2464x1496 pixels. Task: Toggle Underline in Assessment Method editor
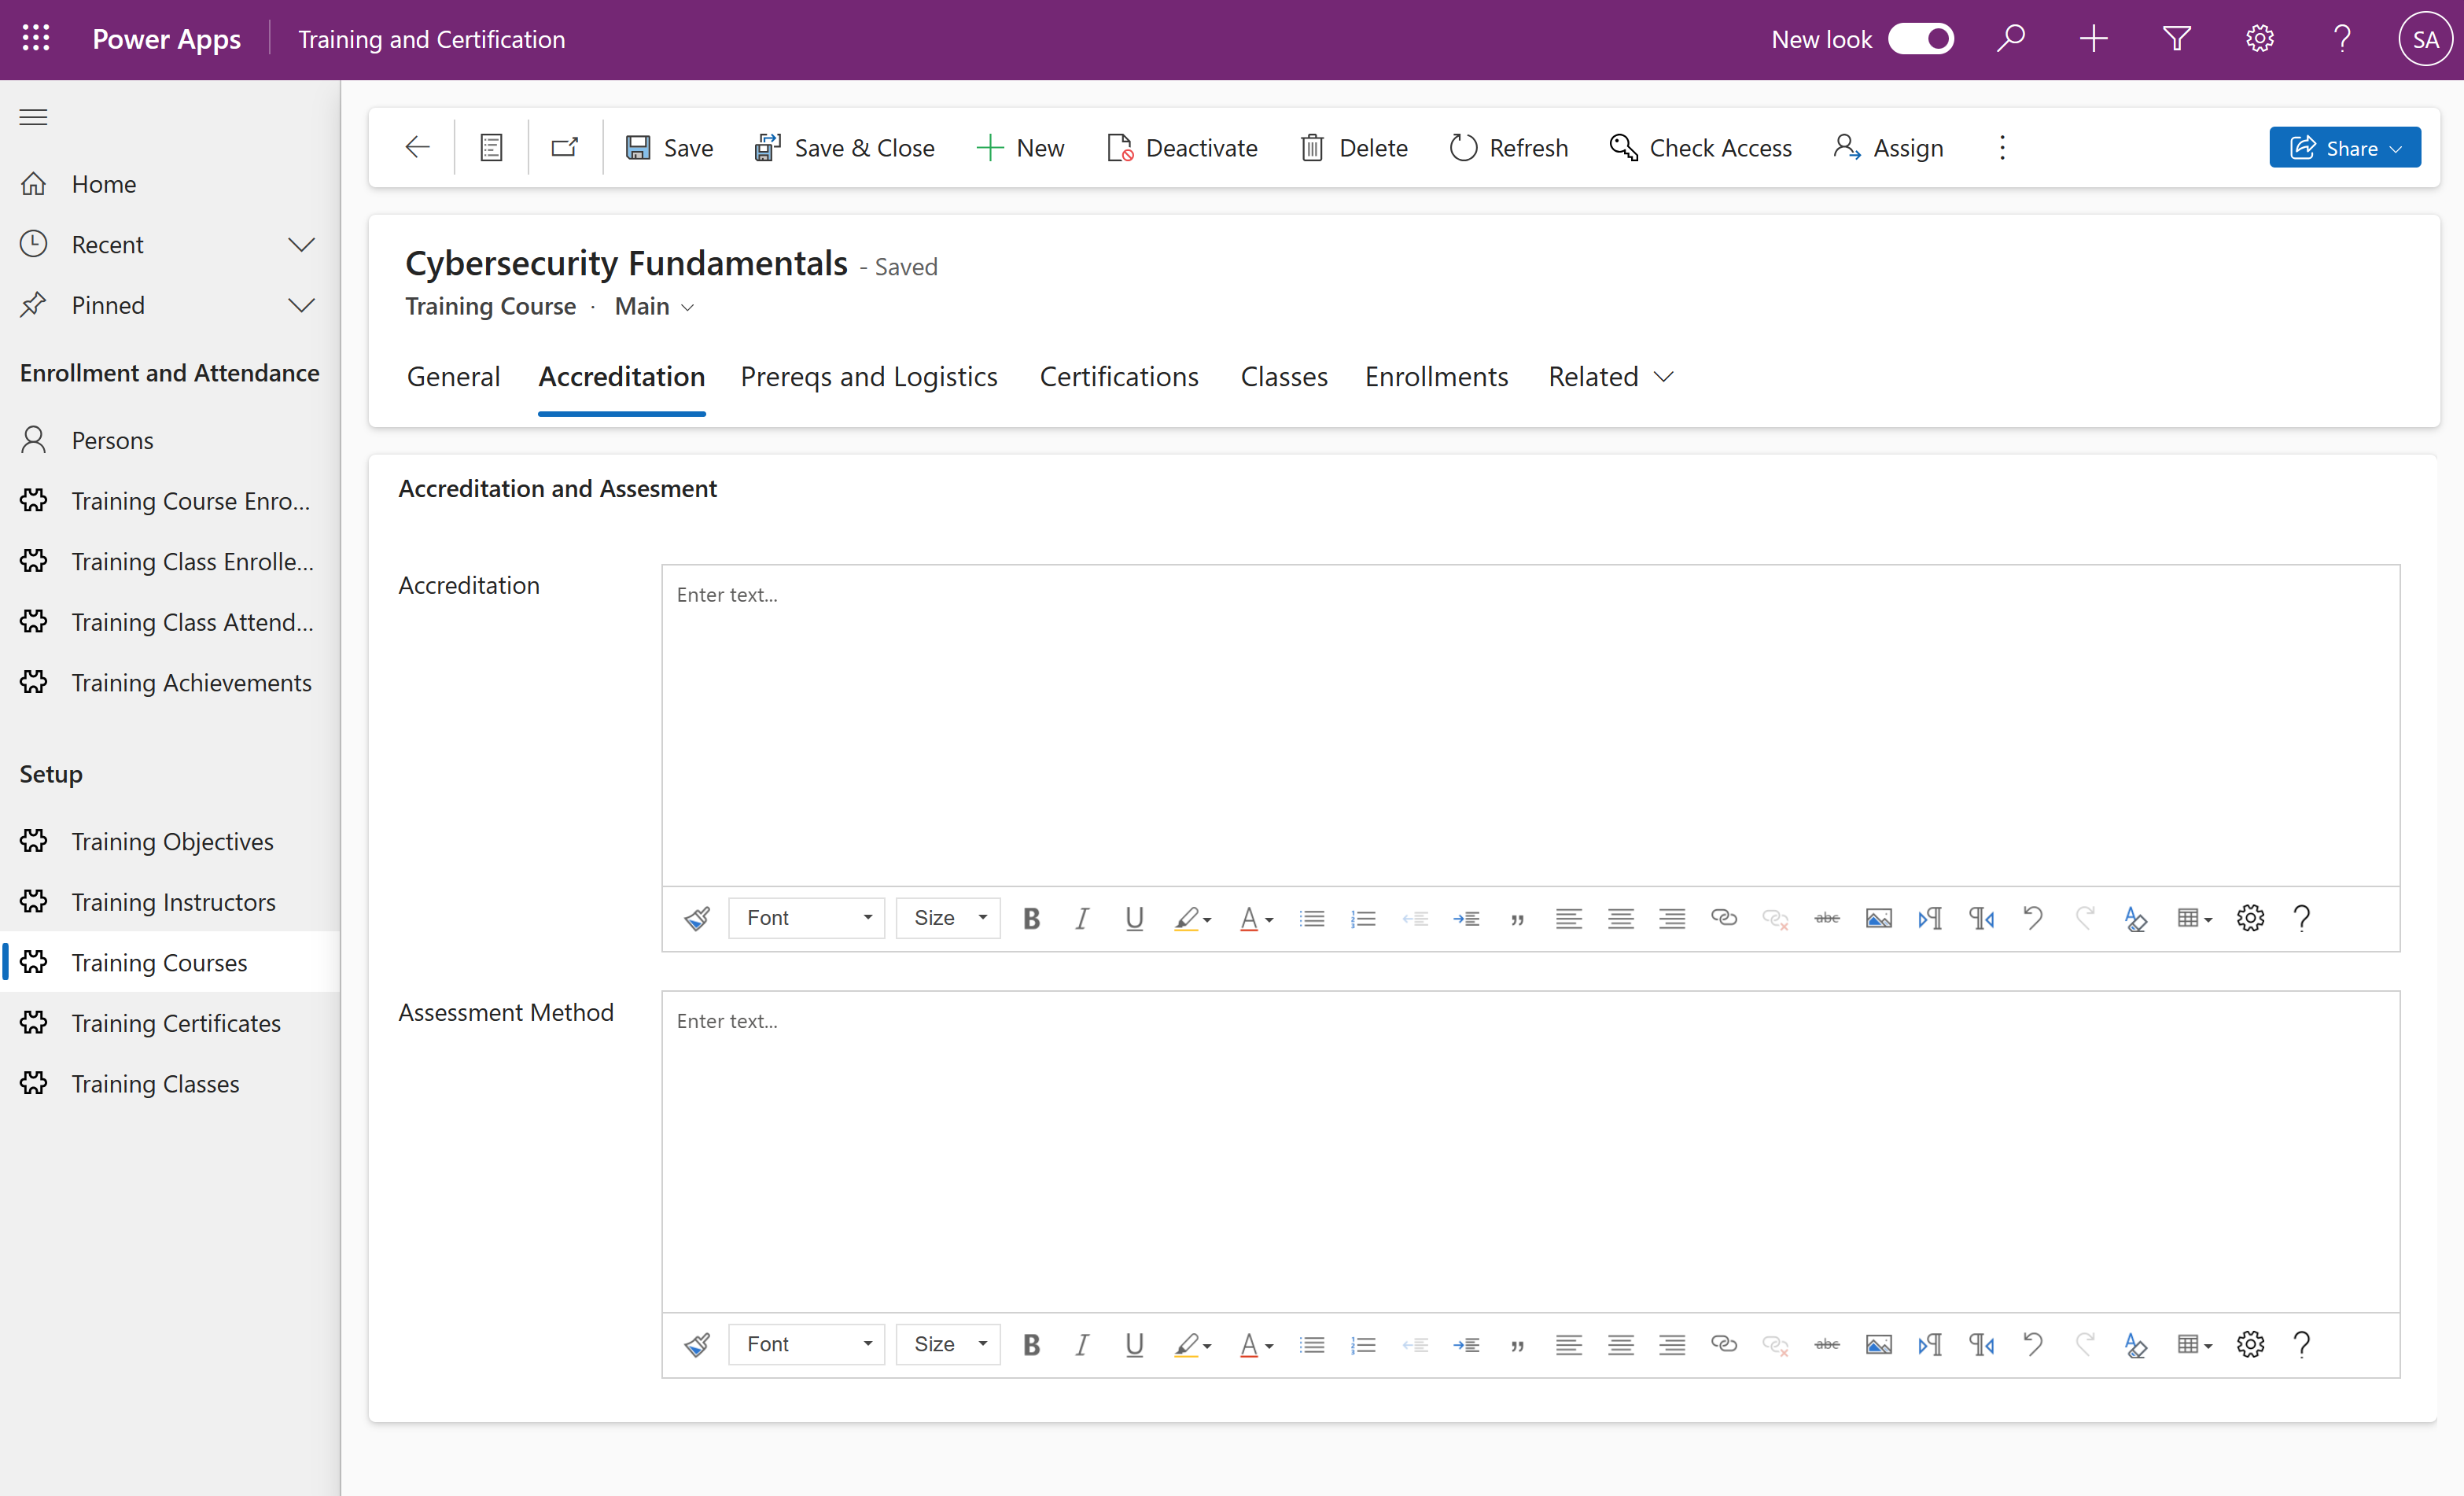click(x=1134, y=1344)
